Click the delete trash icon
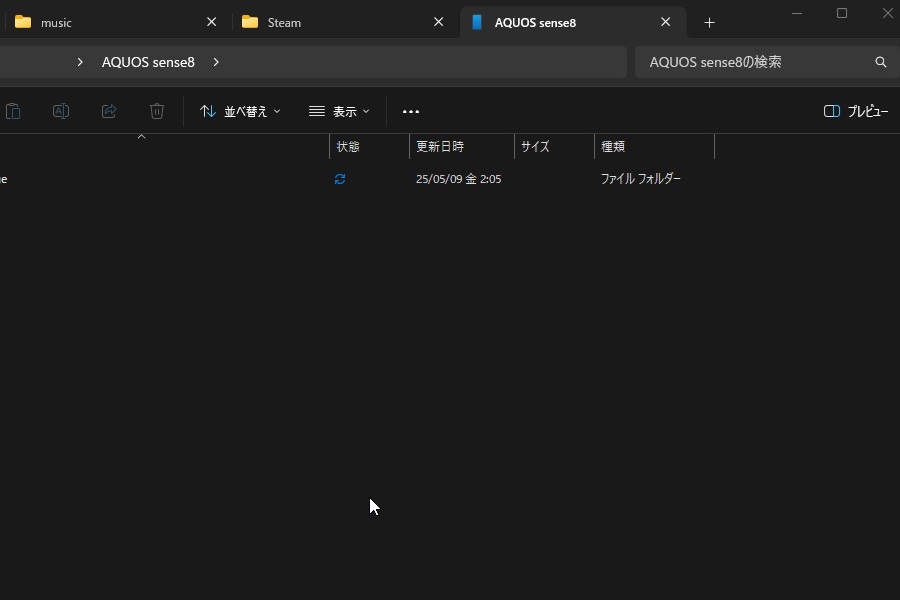The image size is (900, 600). click(157, 111)
